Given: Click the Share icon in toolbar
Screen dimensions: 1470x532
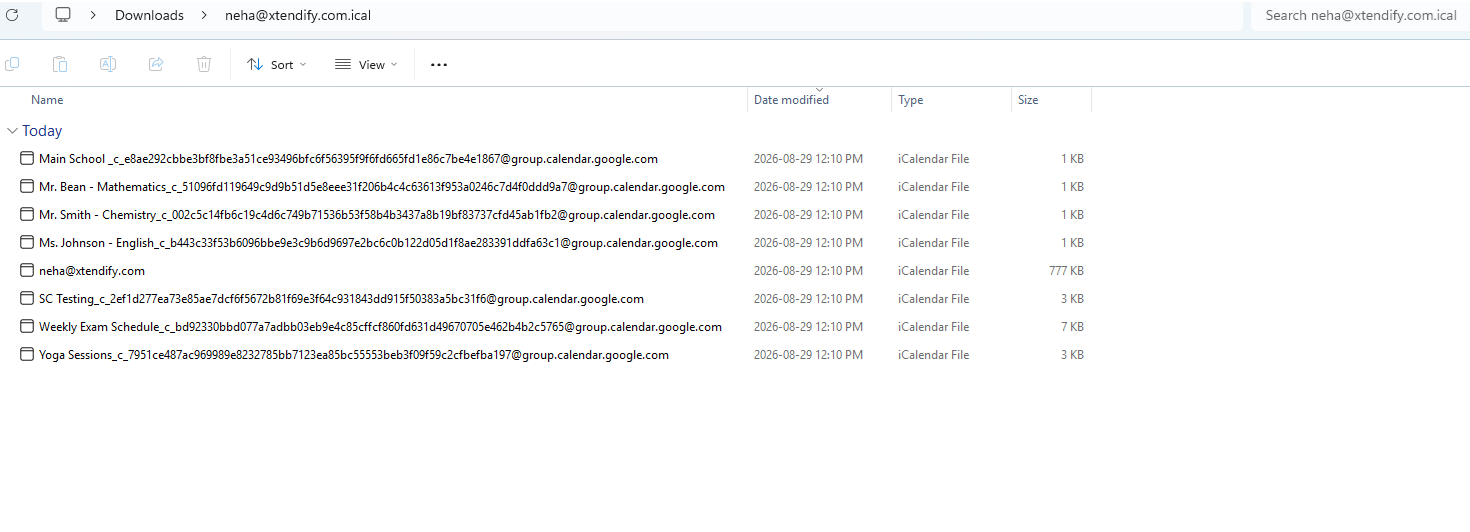Looking at the screenshot, I should coord(156,64).
